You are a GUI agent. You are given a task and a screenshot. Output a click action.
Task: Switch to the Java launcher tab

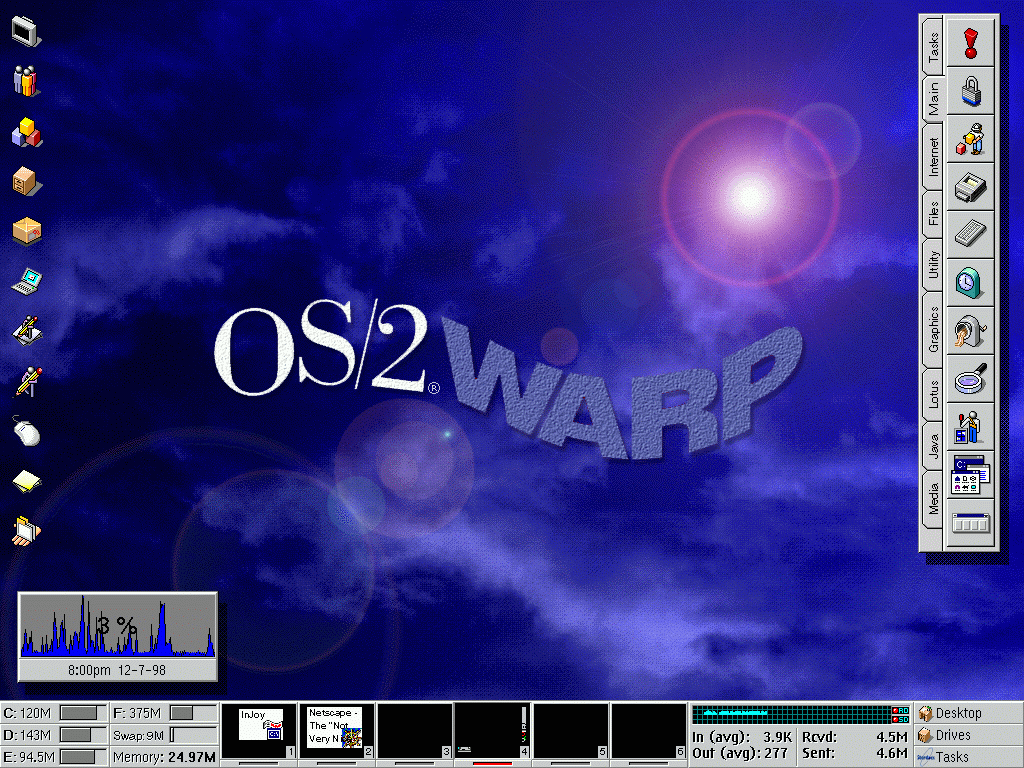click(x=934, y=445)
